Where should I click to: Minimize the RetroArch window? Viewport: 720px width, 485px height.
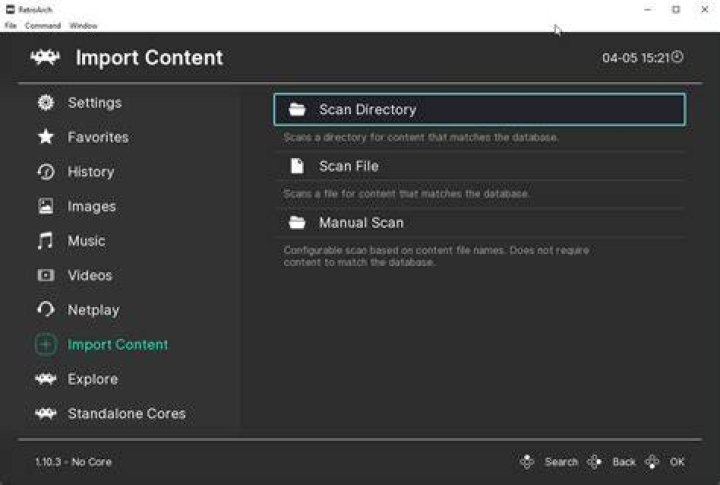click(647, 9)
